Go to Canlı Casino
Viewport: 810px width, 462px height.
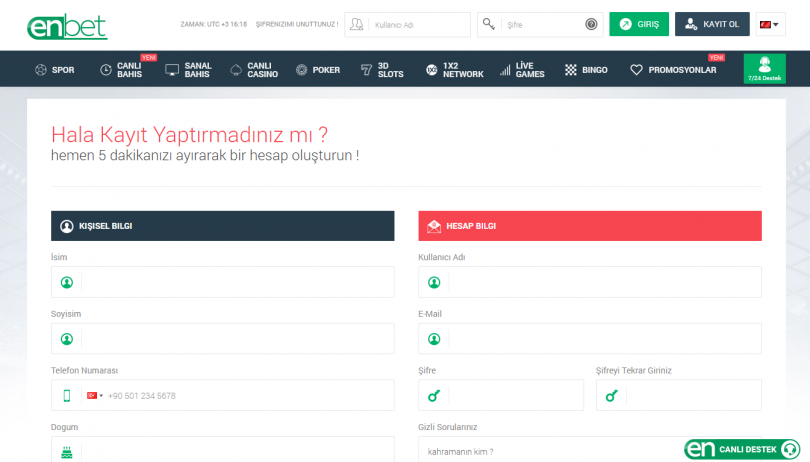[254, 70]
